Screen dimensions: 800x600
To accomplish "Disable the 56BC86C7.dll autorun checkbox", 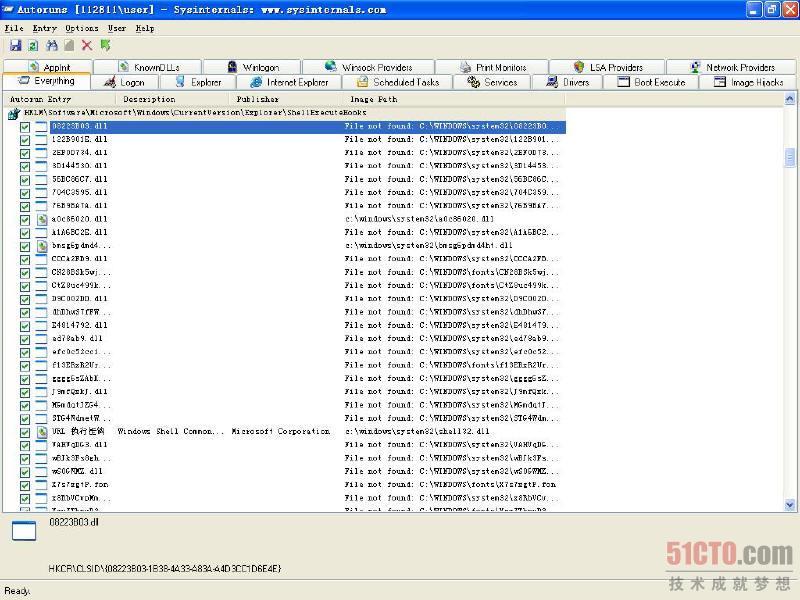I will tap(24, 180).
